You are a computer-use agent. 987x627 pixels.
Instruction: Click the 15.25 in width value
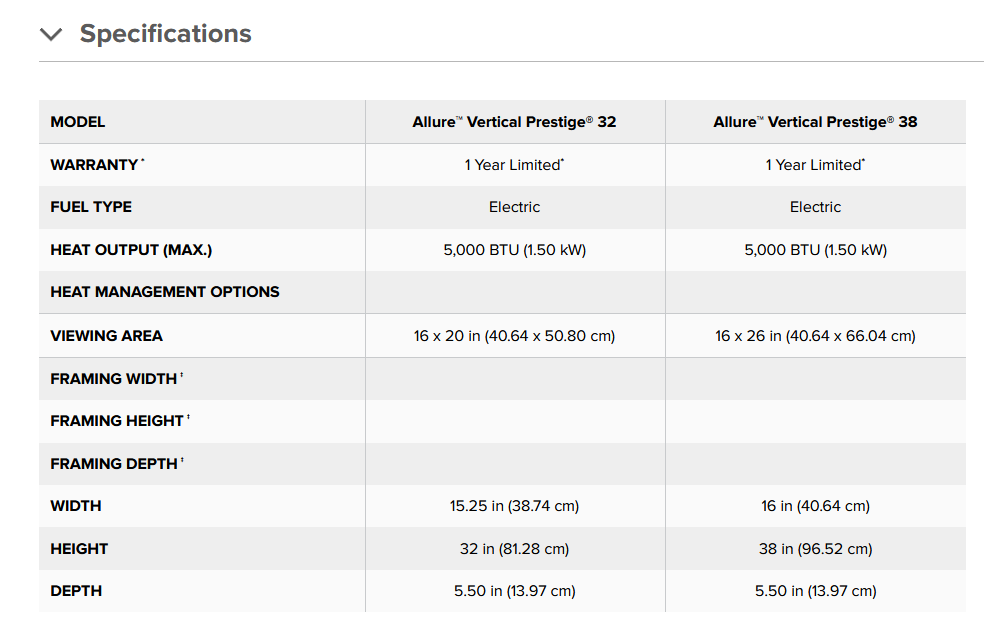[514, 506]
